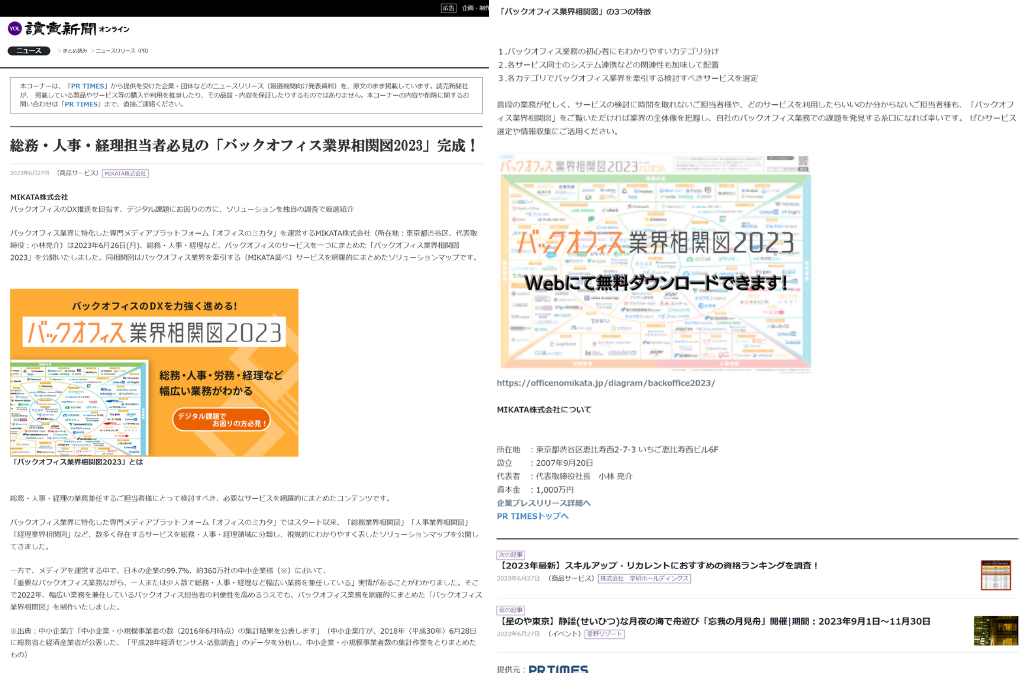Click the 次の記事 label
The image size is (1024, 673).
click(511, 555)
